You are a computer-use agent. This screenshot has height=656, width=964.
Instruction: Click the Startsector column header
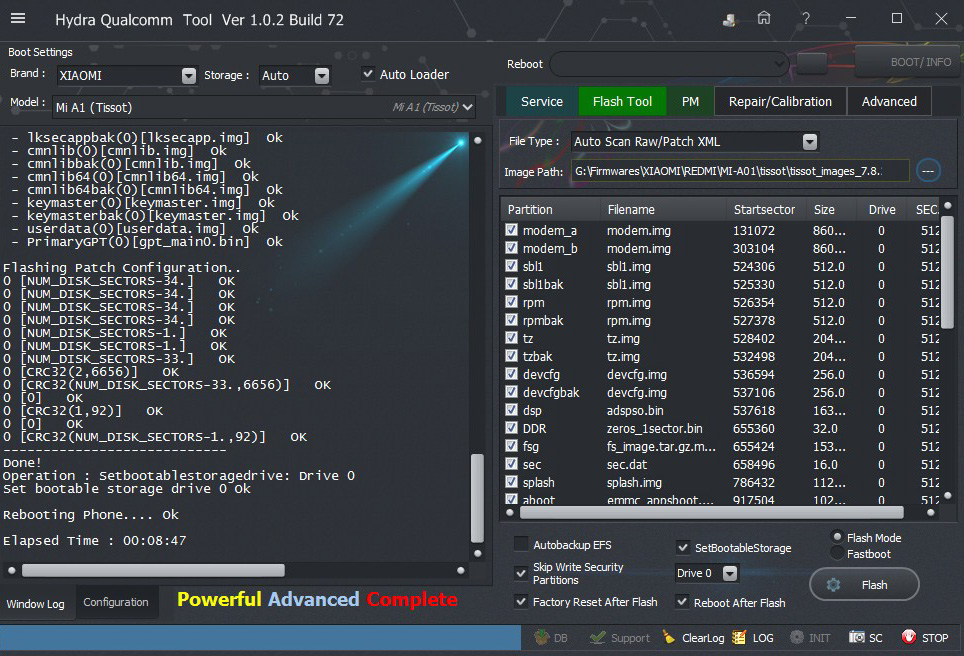click(764, 210)
